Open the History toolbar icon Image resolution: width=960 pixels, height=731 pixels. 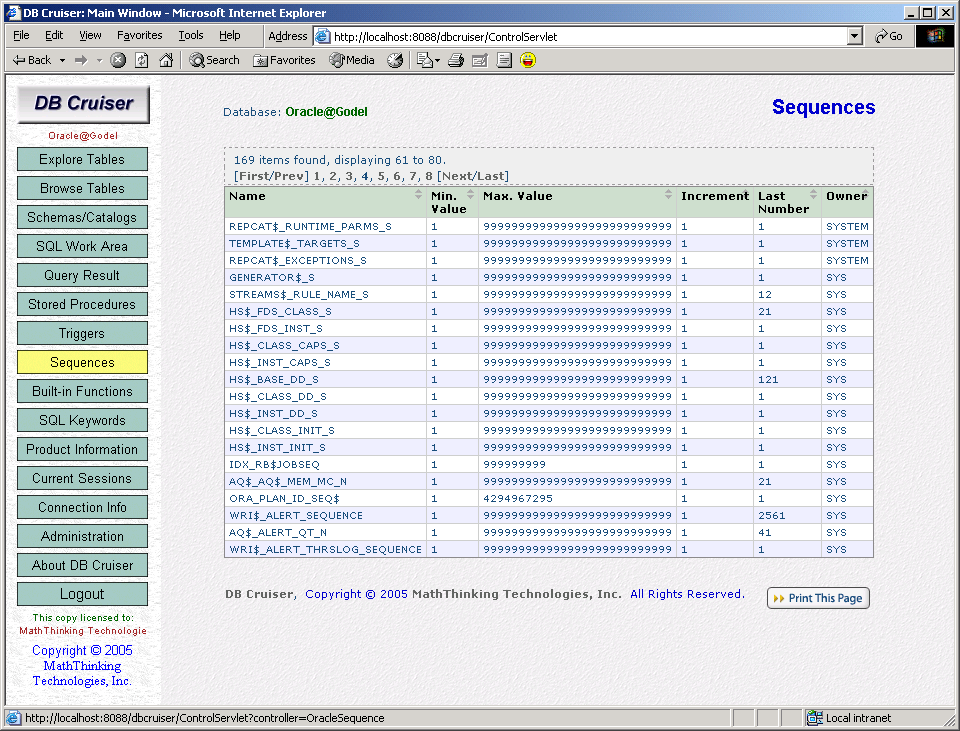pyautogui.click(x=395, y=60)
